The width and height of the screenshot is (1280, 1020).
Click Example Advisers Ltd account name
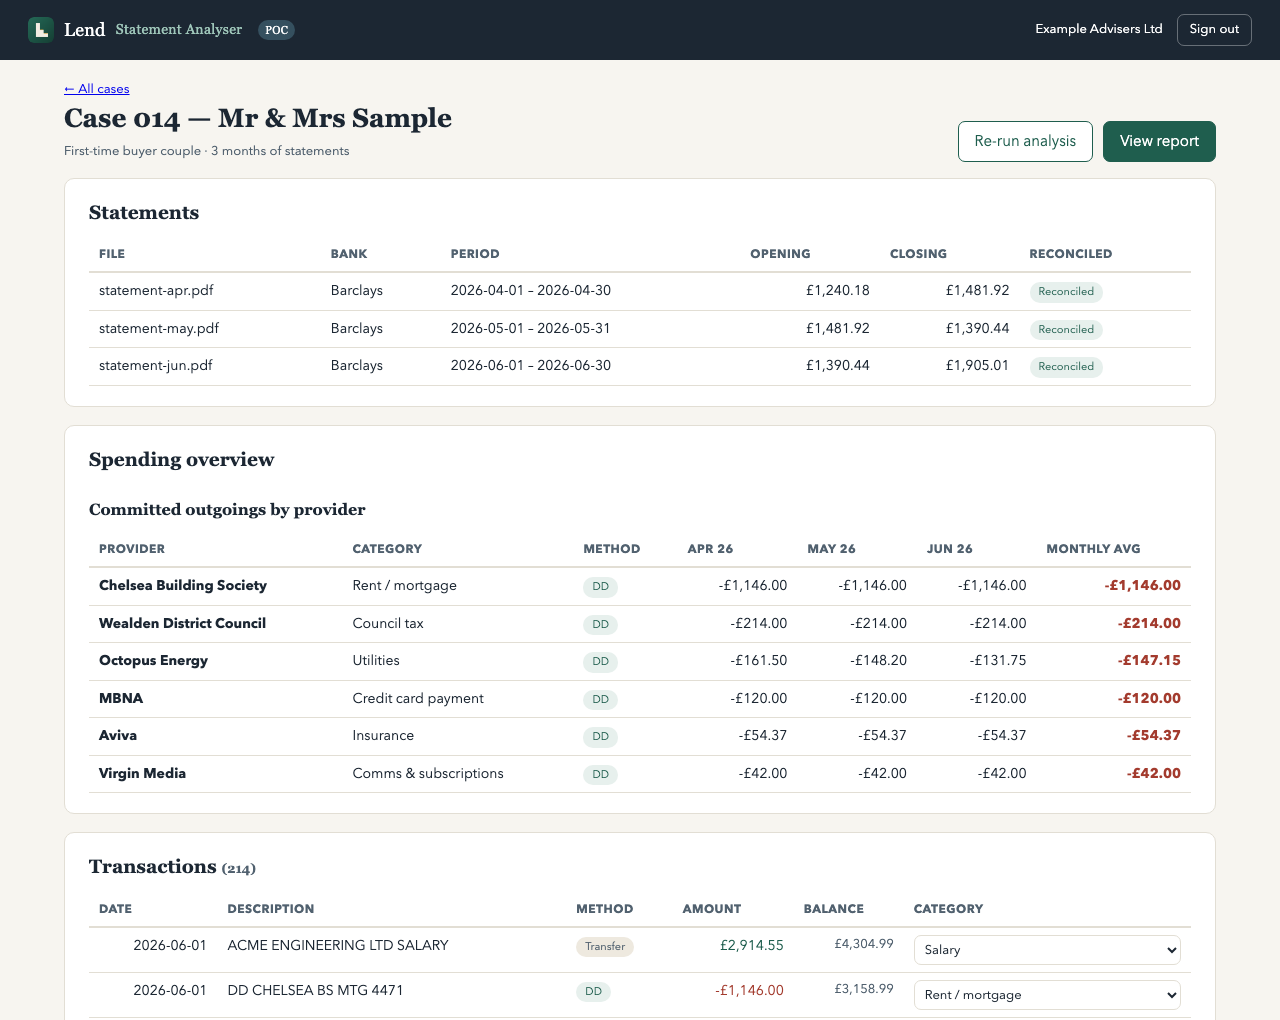1098,29
